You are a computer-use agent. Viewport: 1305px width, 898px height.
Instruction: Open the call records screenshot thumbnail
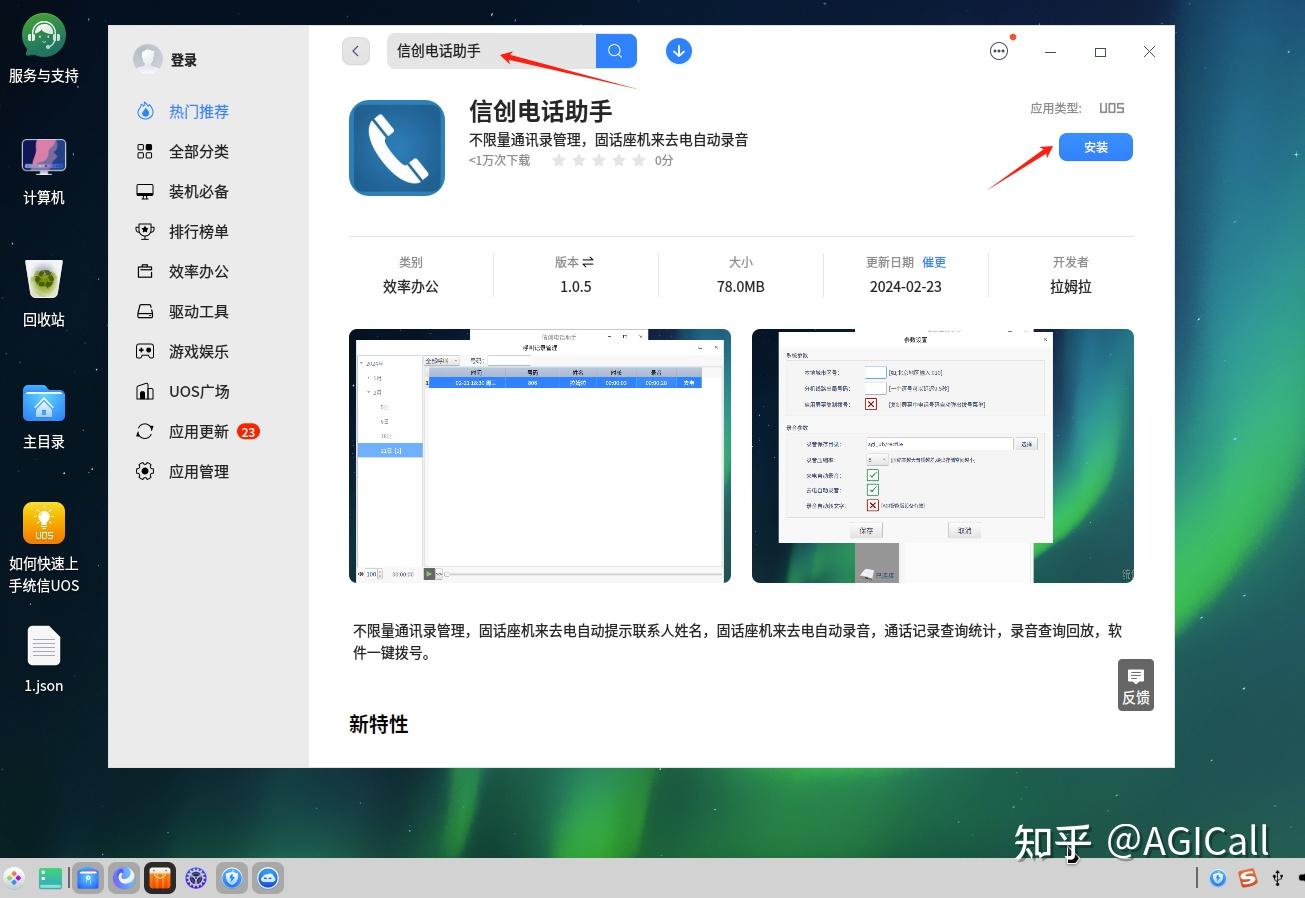click(x=540, y=456)
